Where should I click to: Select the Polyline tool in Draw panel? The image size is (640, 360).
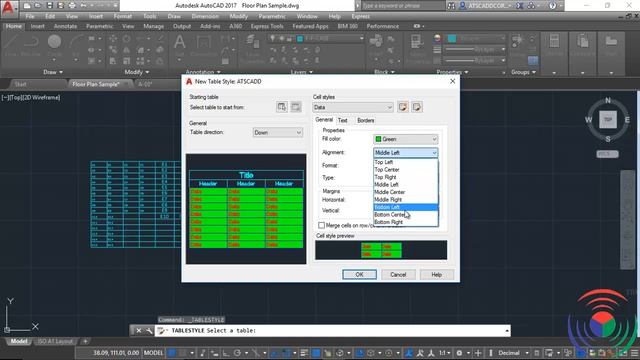[31, 42]
